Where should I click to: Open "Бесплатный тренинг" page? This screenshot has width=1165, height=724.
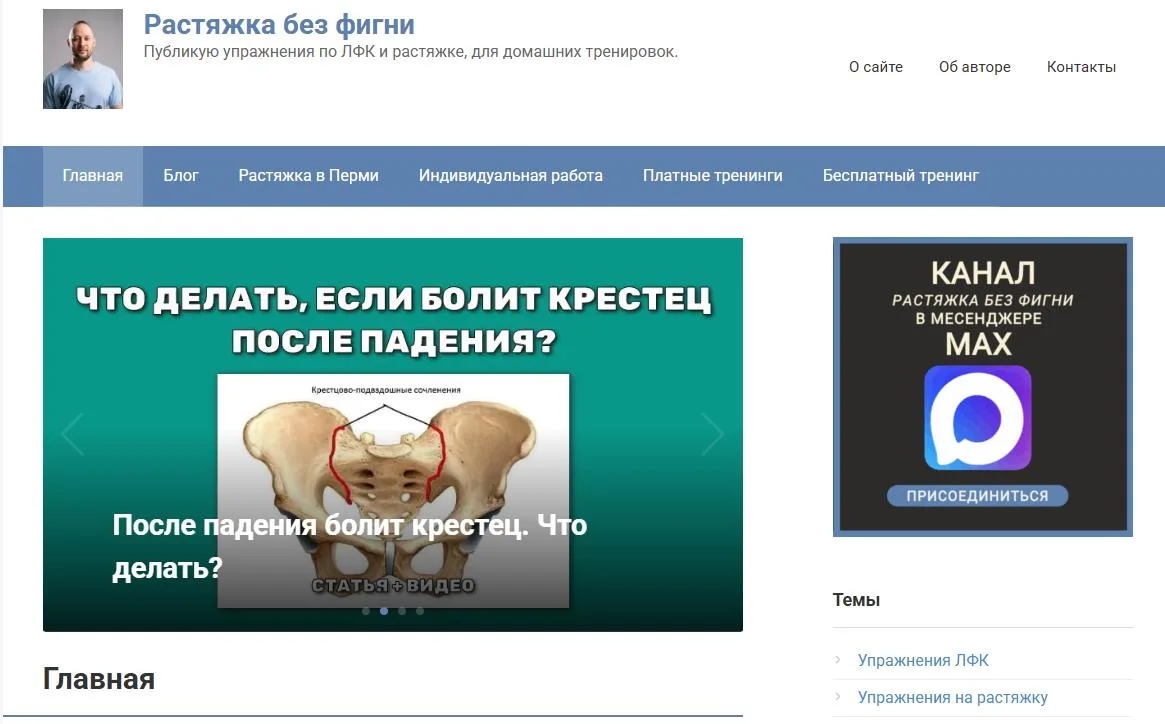(x=900, y=176)
